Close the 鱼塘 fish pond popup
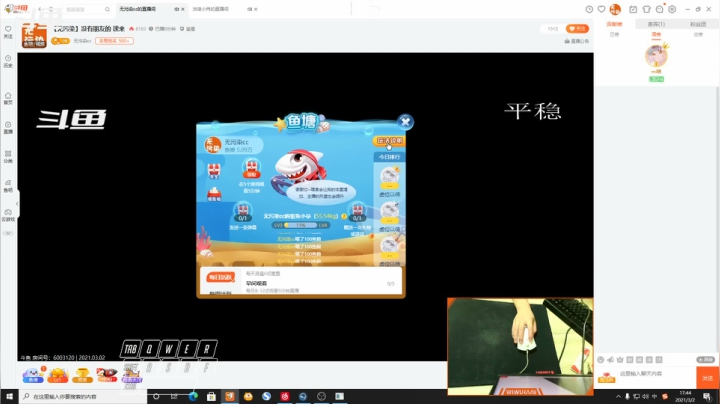Image resolution: width=720 pixels, height=404 pixels. point(405,122)
